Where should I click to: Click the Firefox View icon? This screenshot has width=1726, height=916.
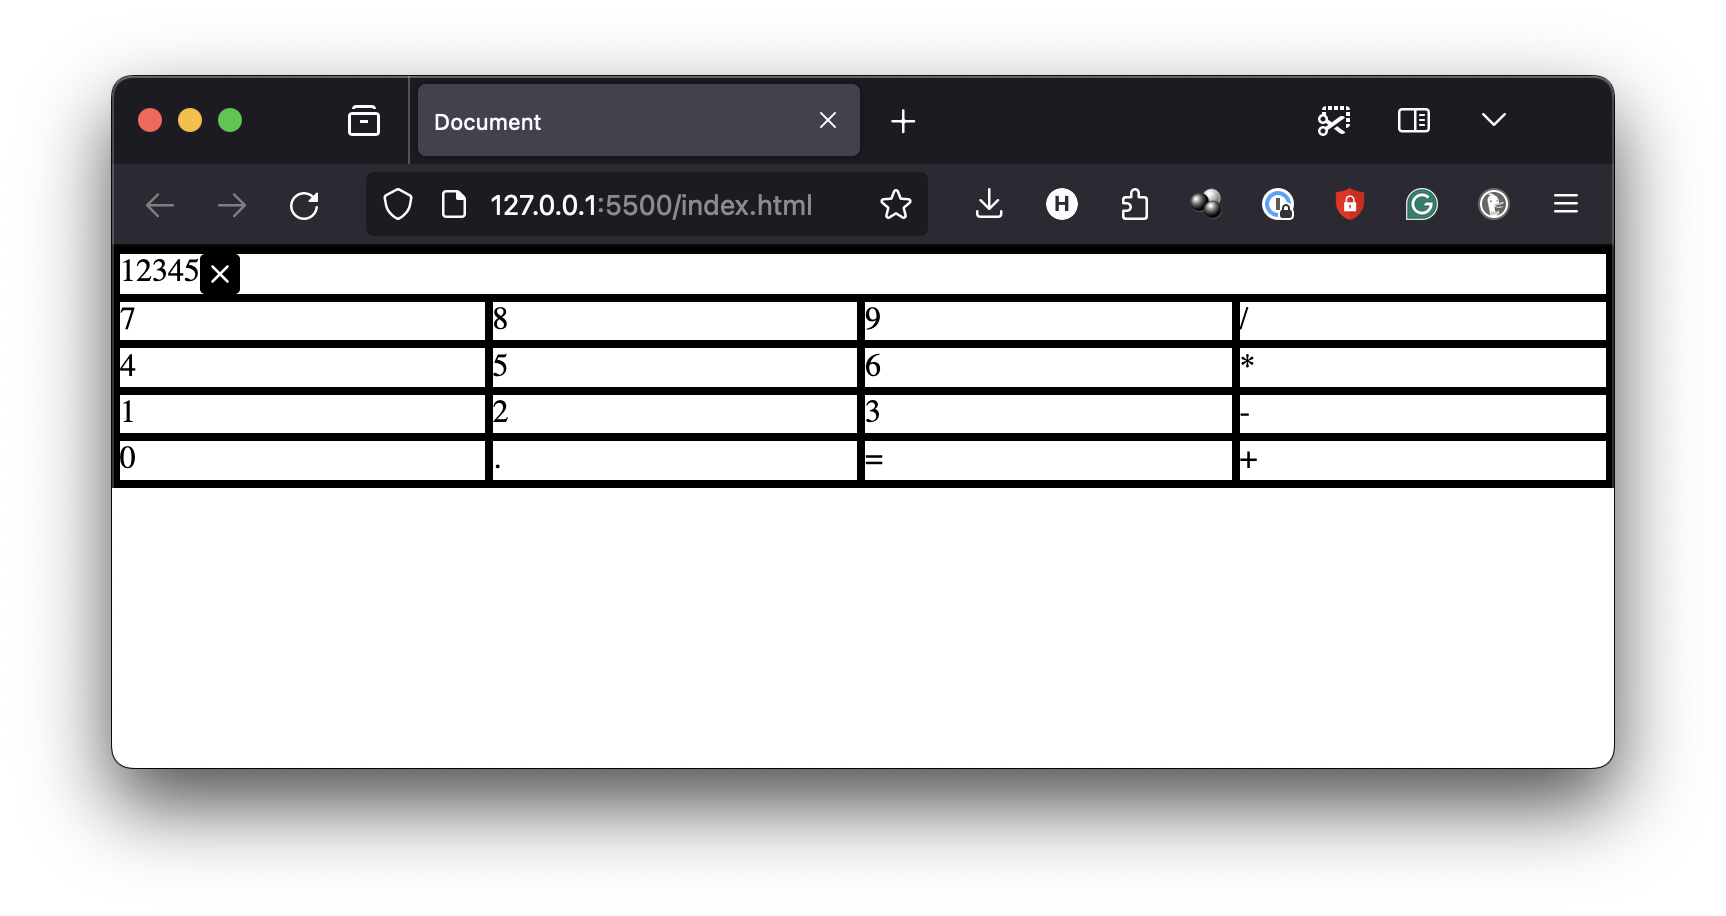[363, 121]
